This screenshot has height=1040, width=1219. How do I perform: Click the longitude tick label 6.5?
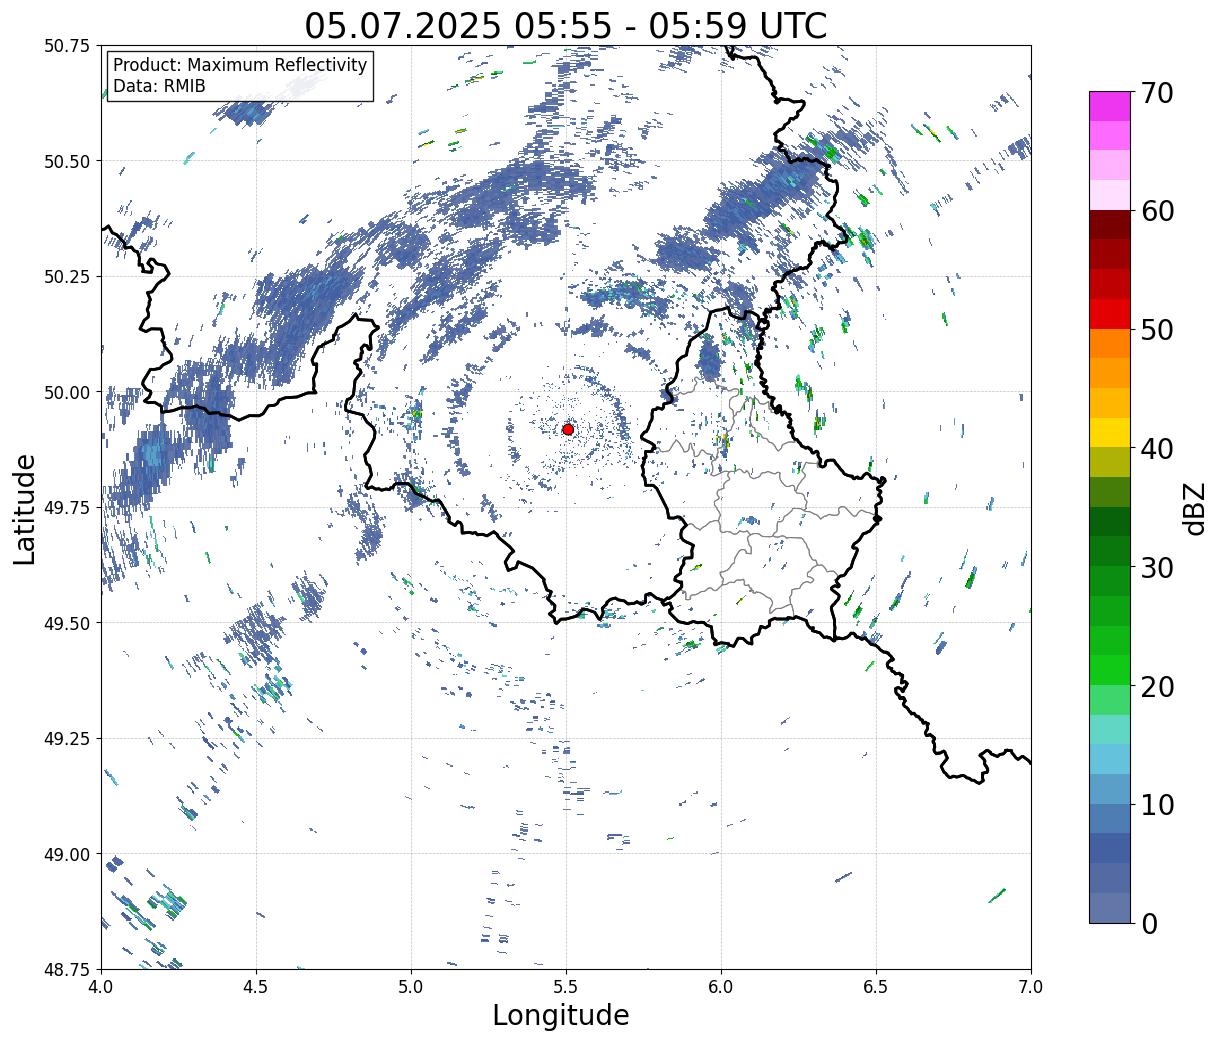click(x=876, y=986)
